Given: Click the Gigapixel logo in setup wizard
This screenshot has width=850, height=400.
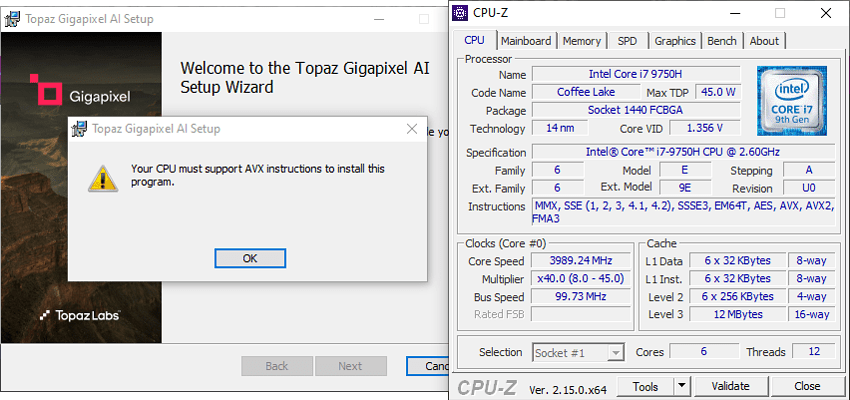Looking at the screenshot, I should point(80,90).
